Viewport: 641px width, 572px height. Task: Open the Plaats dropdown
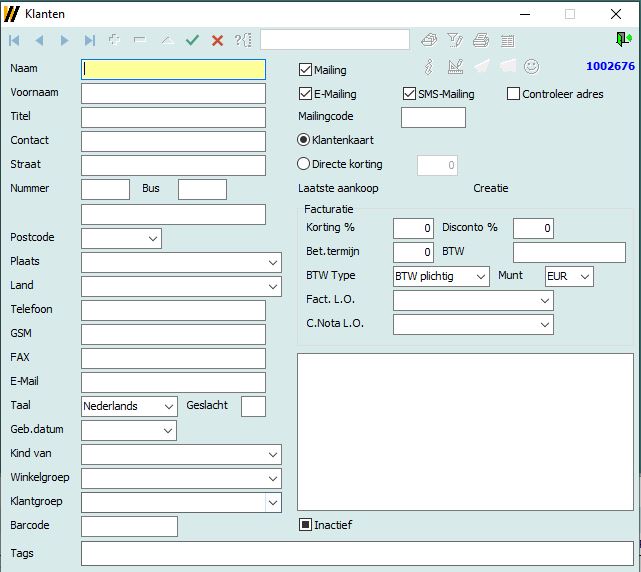[273, 263]
